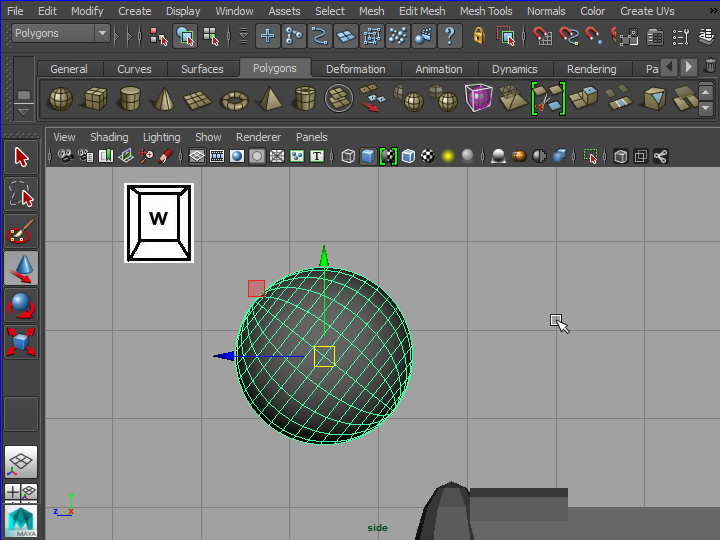Click the select by component type icon
Image resolution: width=720 pixels, height=540 pixels.
(211, 36)
